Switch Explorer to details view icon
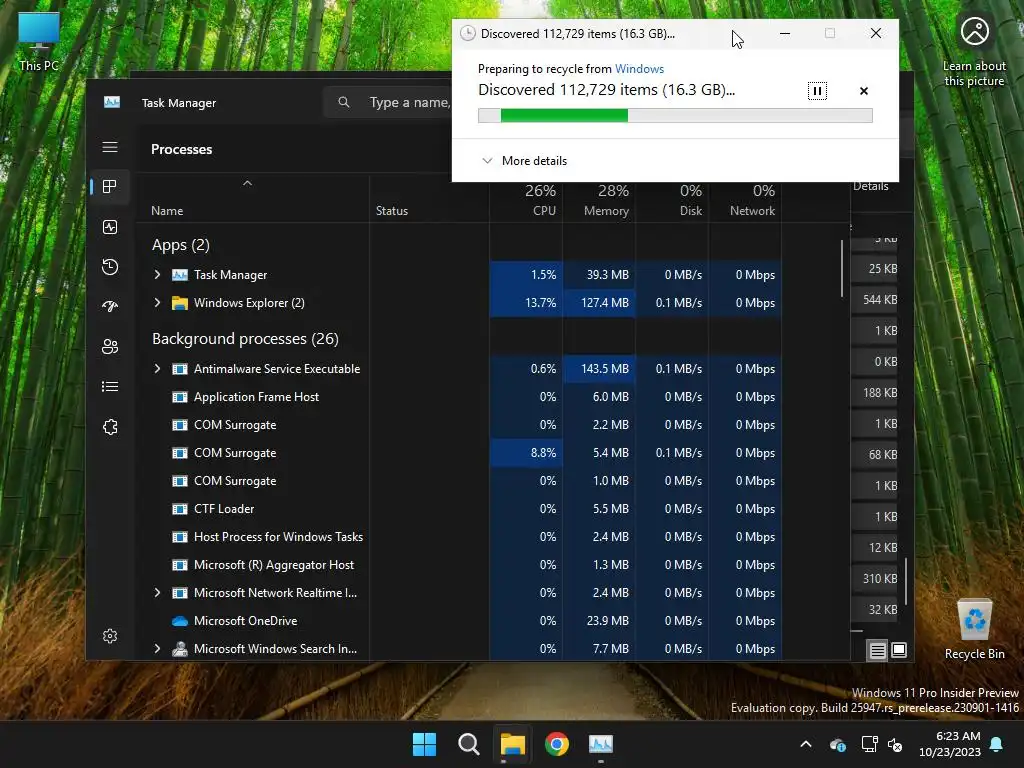The height and width of the screenshot is (768, 1024). tap(877, 650)
